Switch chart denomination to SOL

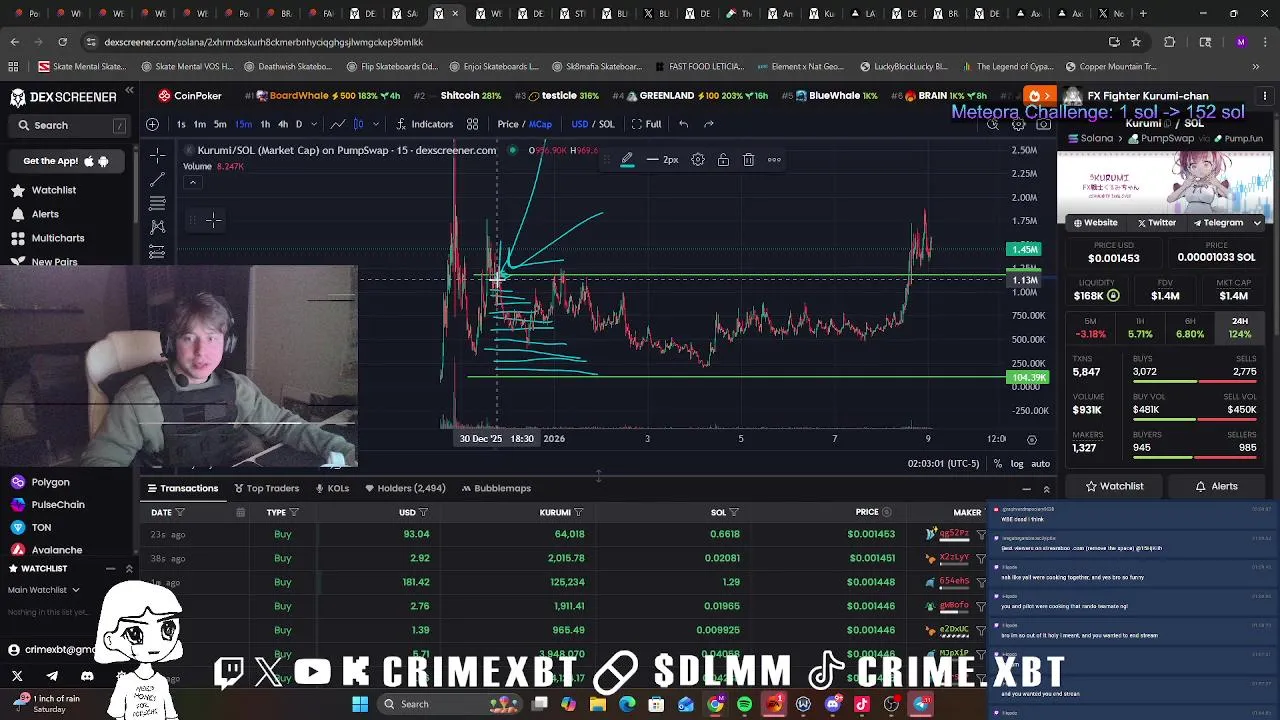(606, 124)
